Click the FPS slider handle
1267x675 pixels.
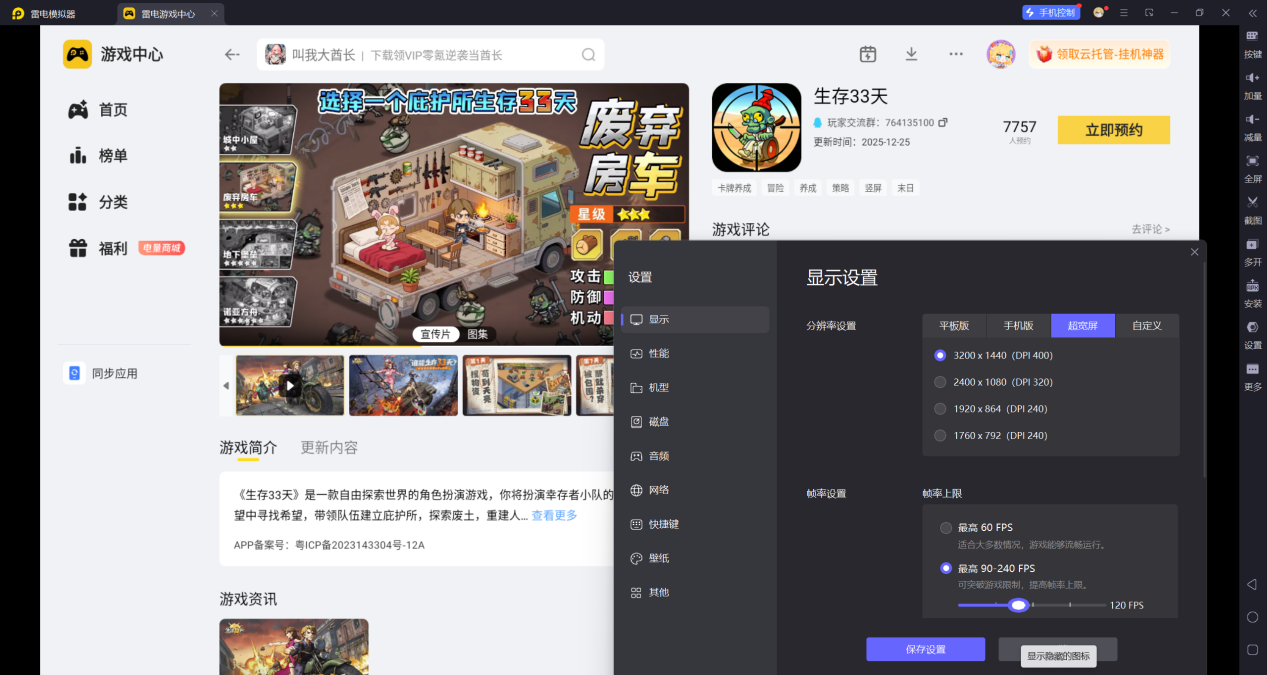pyautogui.click(x=1018, y=605)
